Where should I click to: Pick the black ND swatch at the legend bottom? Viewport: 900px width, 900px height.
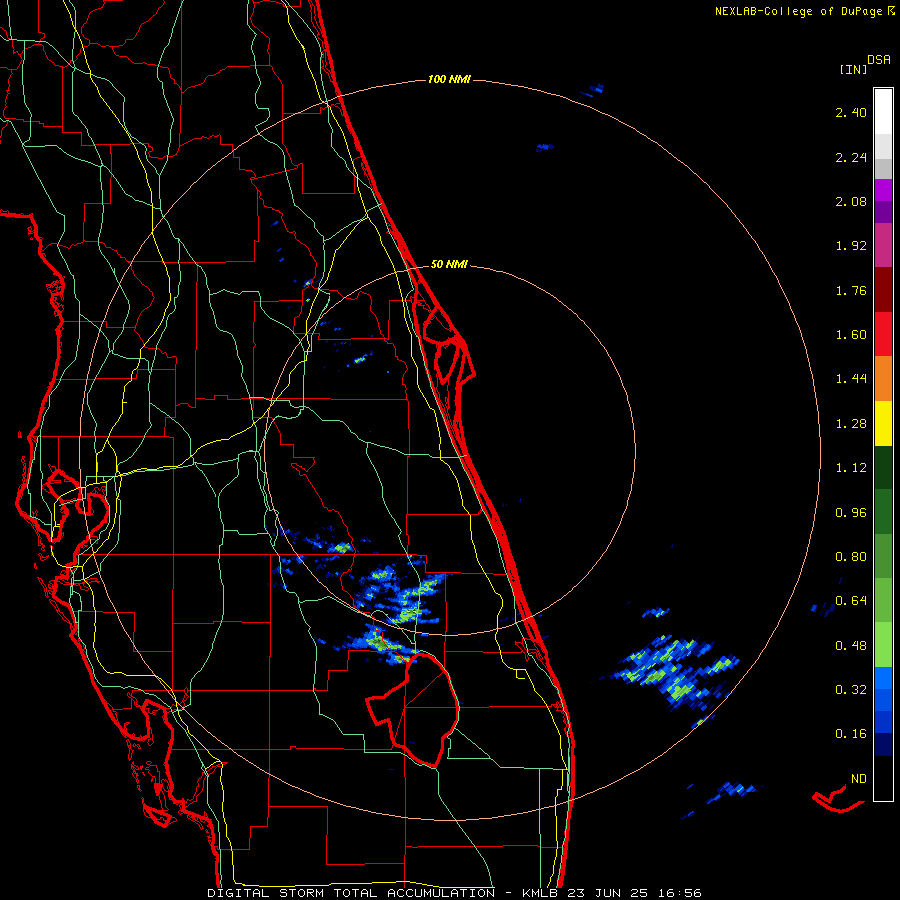click(x=883, y=778)
